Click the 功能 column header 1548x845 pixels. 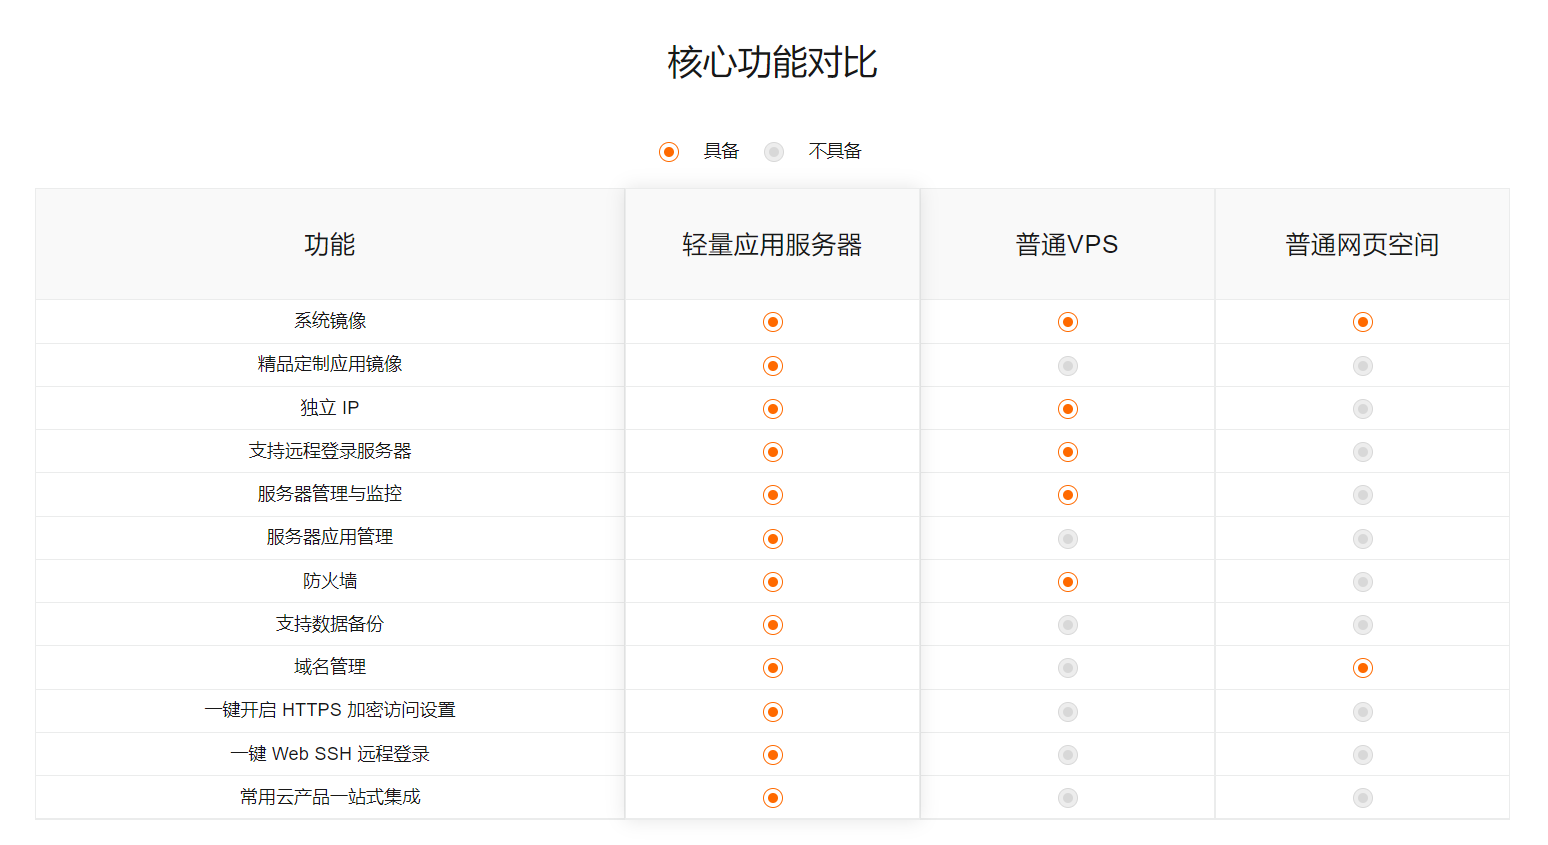tap(330, 245)
